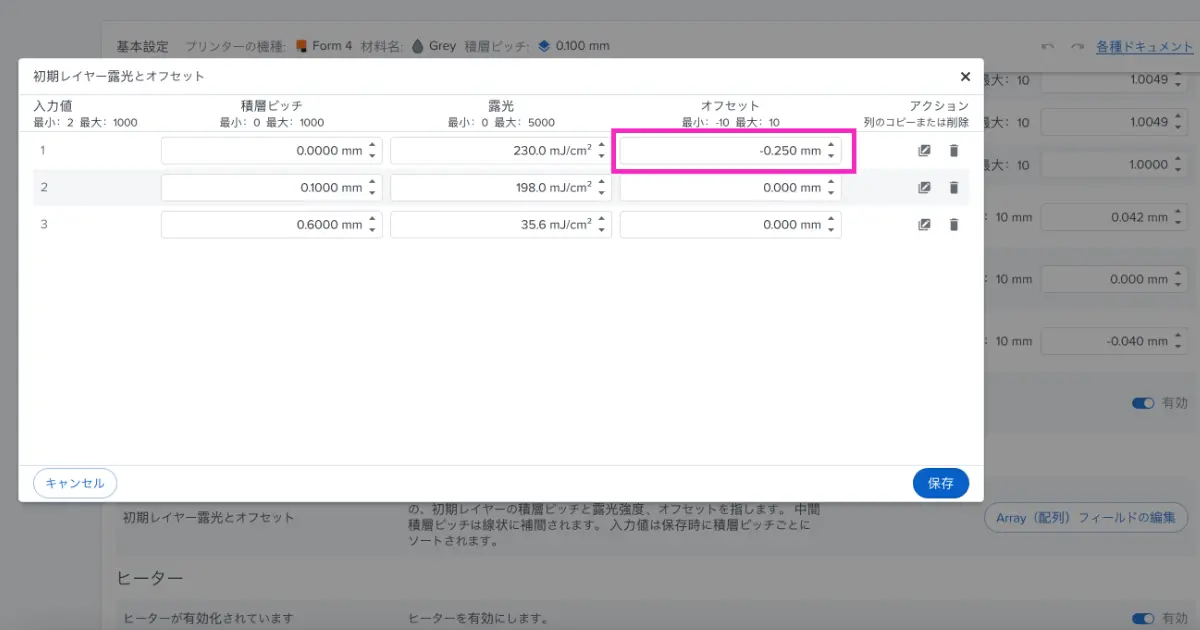The height and width of the screenshot is (630, 1200).
Task: Click the undo arrow in background toolbar
Action: pyautogui.click(x=1048, y=46)
